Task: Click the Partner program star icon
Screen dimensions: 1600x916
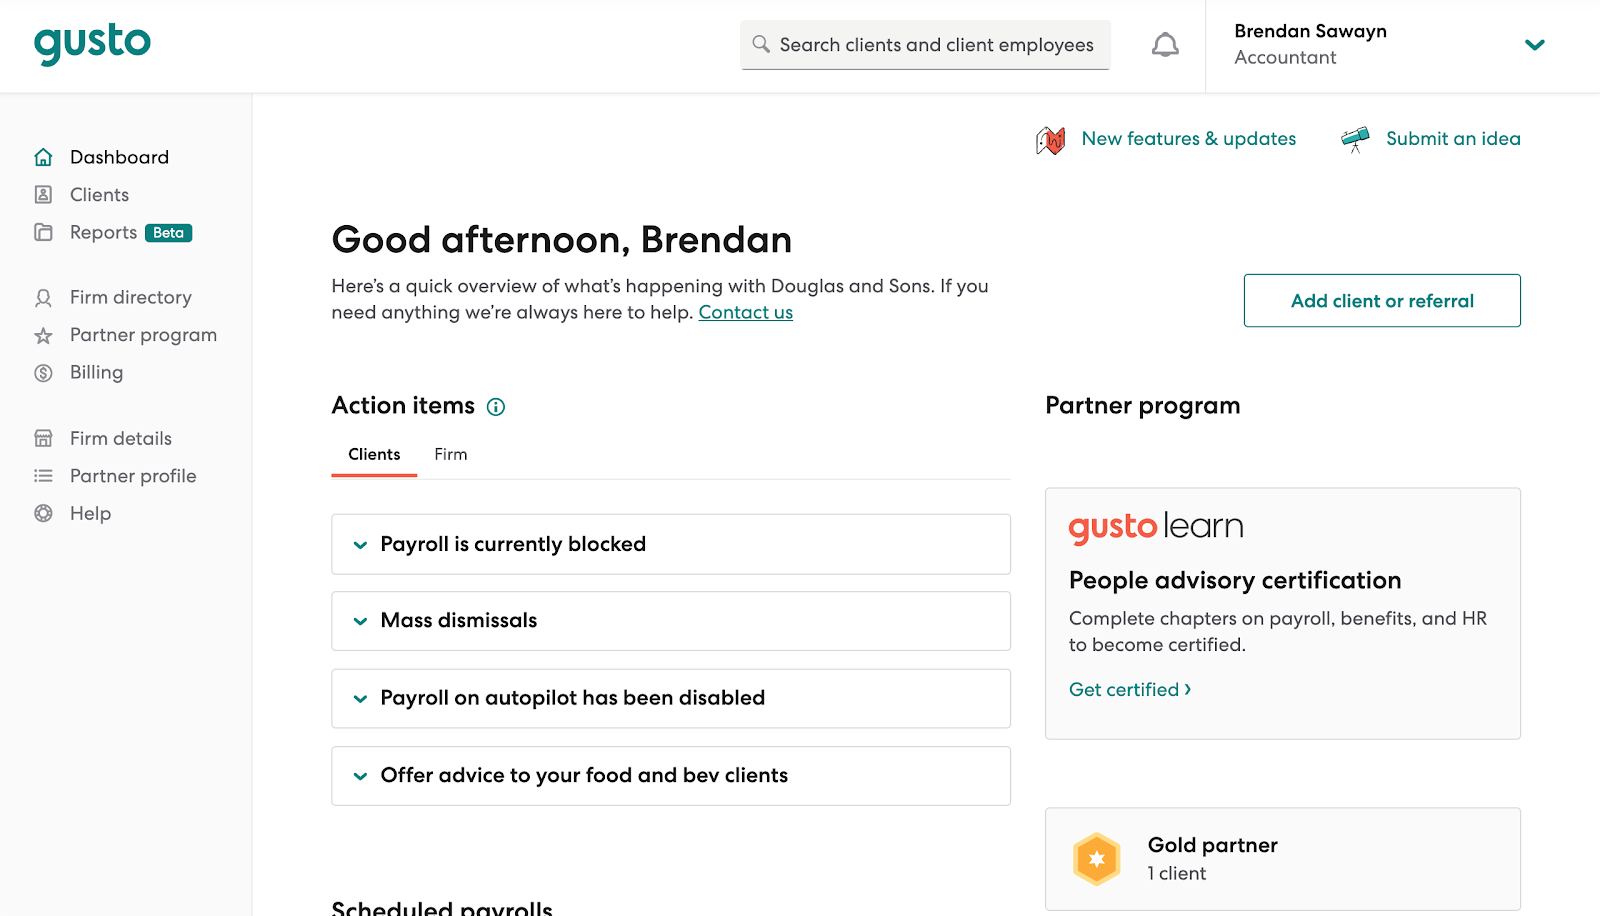Action: point(43,336)
